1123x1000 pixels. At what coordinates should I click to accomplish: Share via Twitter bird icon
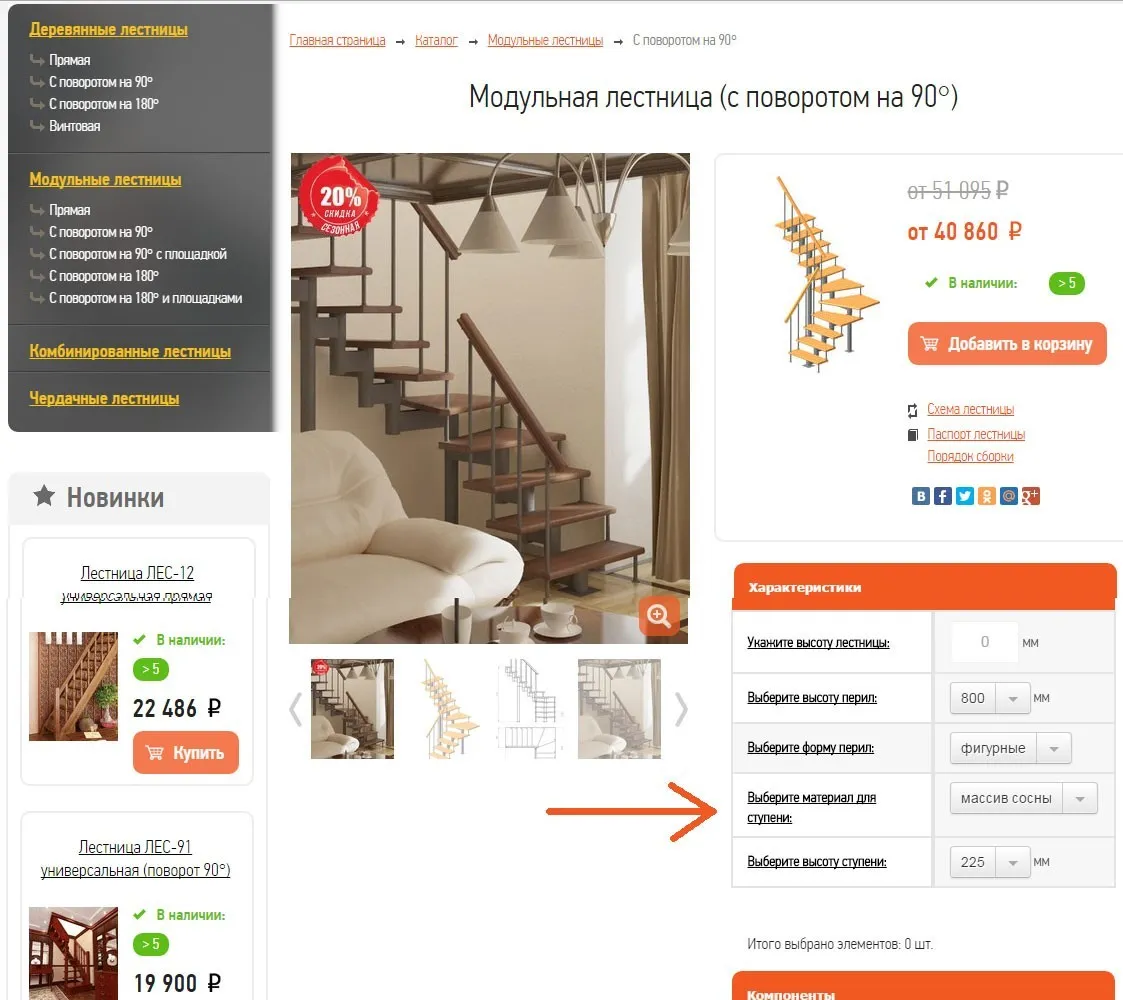point(965,496)
